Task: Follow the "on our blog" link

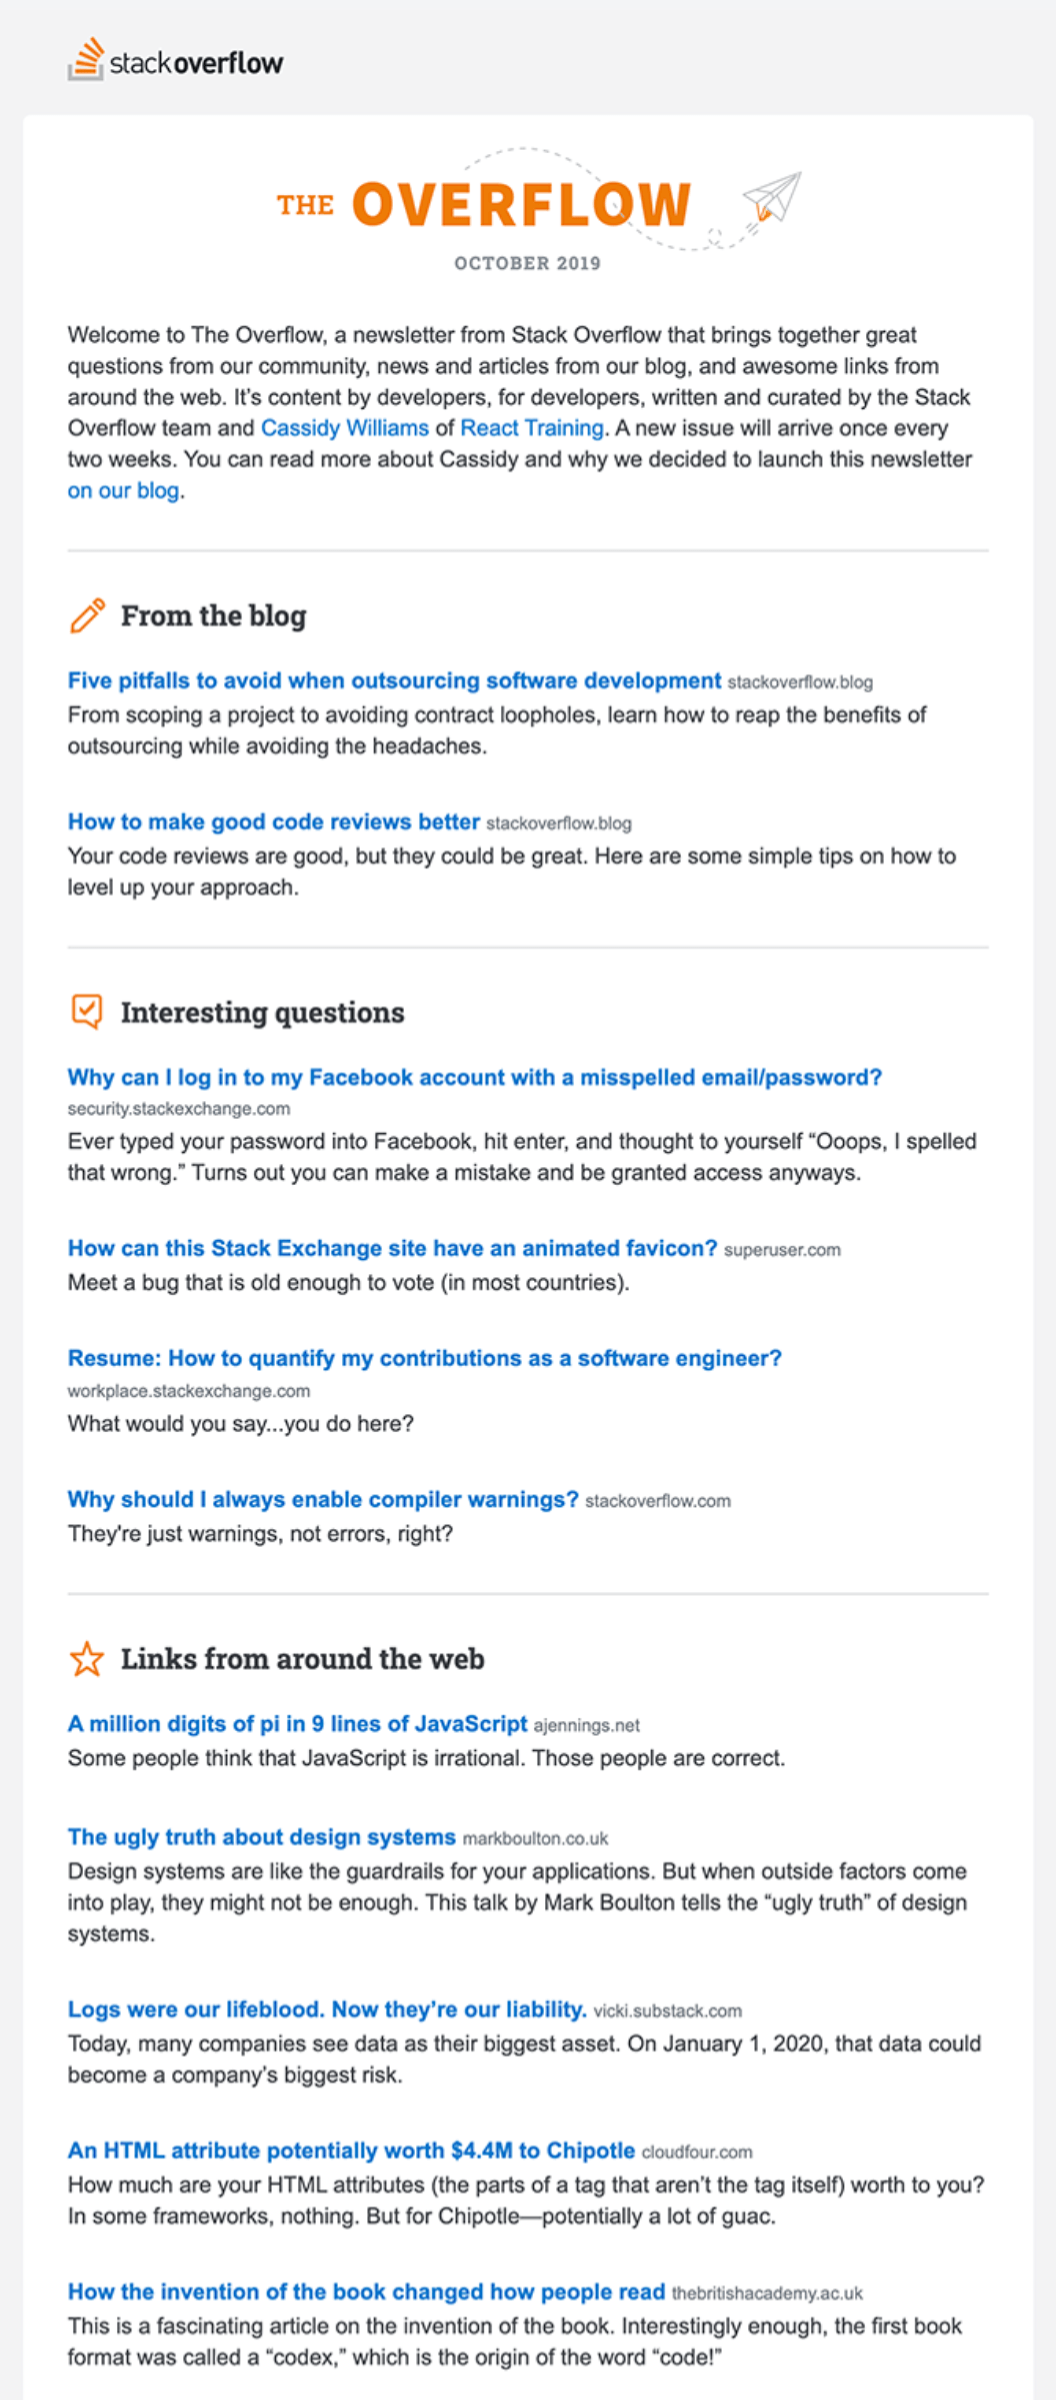Action: click(123, 490)
